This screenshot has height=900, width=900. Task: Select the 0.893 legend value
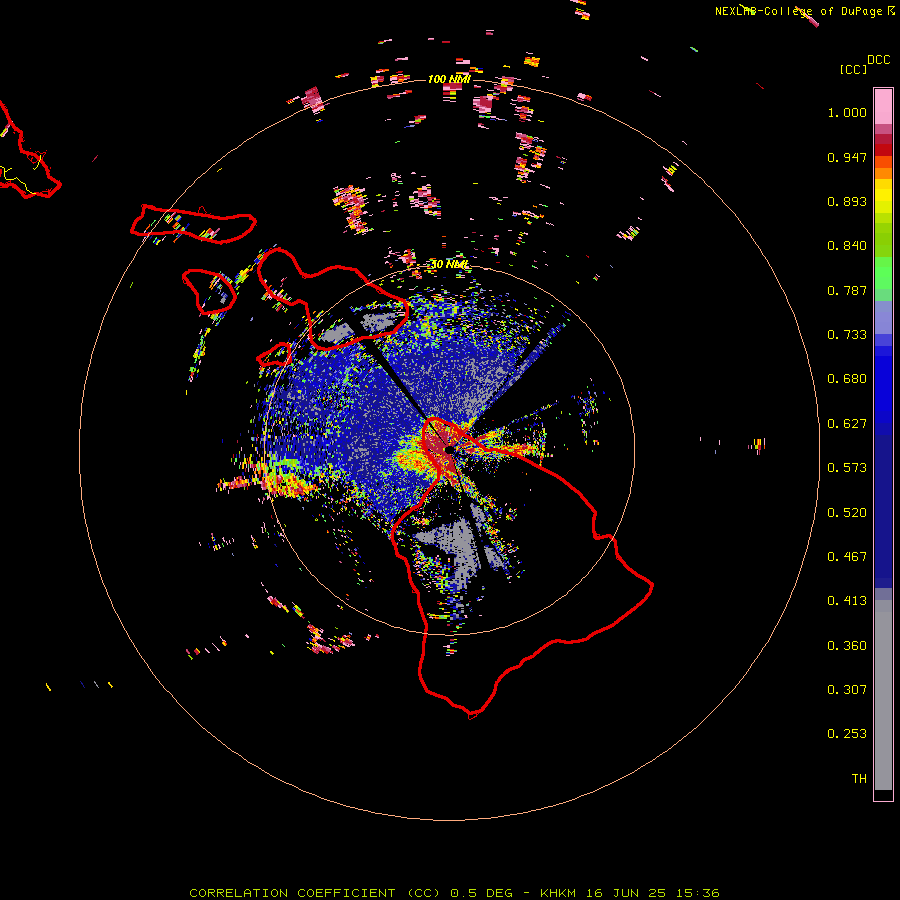tap(847, 201)
